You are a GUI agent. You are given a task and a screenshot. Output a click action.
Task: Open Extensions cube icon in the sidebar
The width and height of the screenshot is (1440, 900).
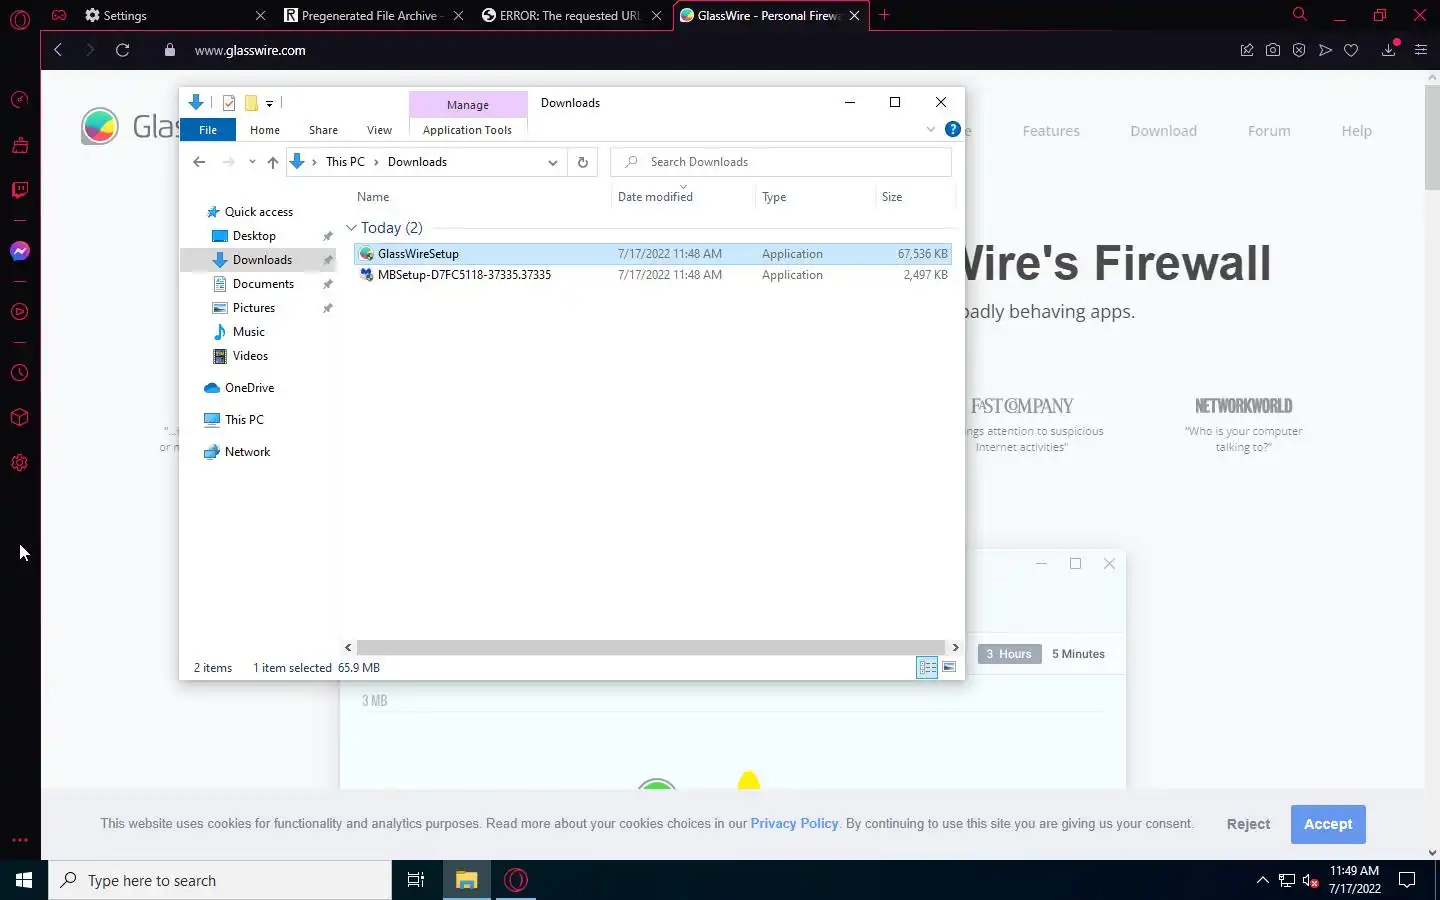20,418
